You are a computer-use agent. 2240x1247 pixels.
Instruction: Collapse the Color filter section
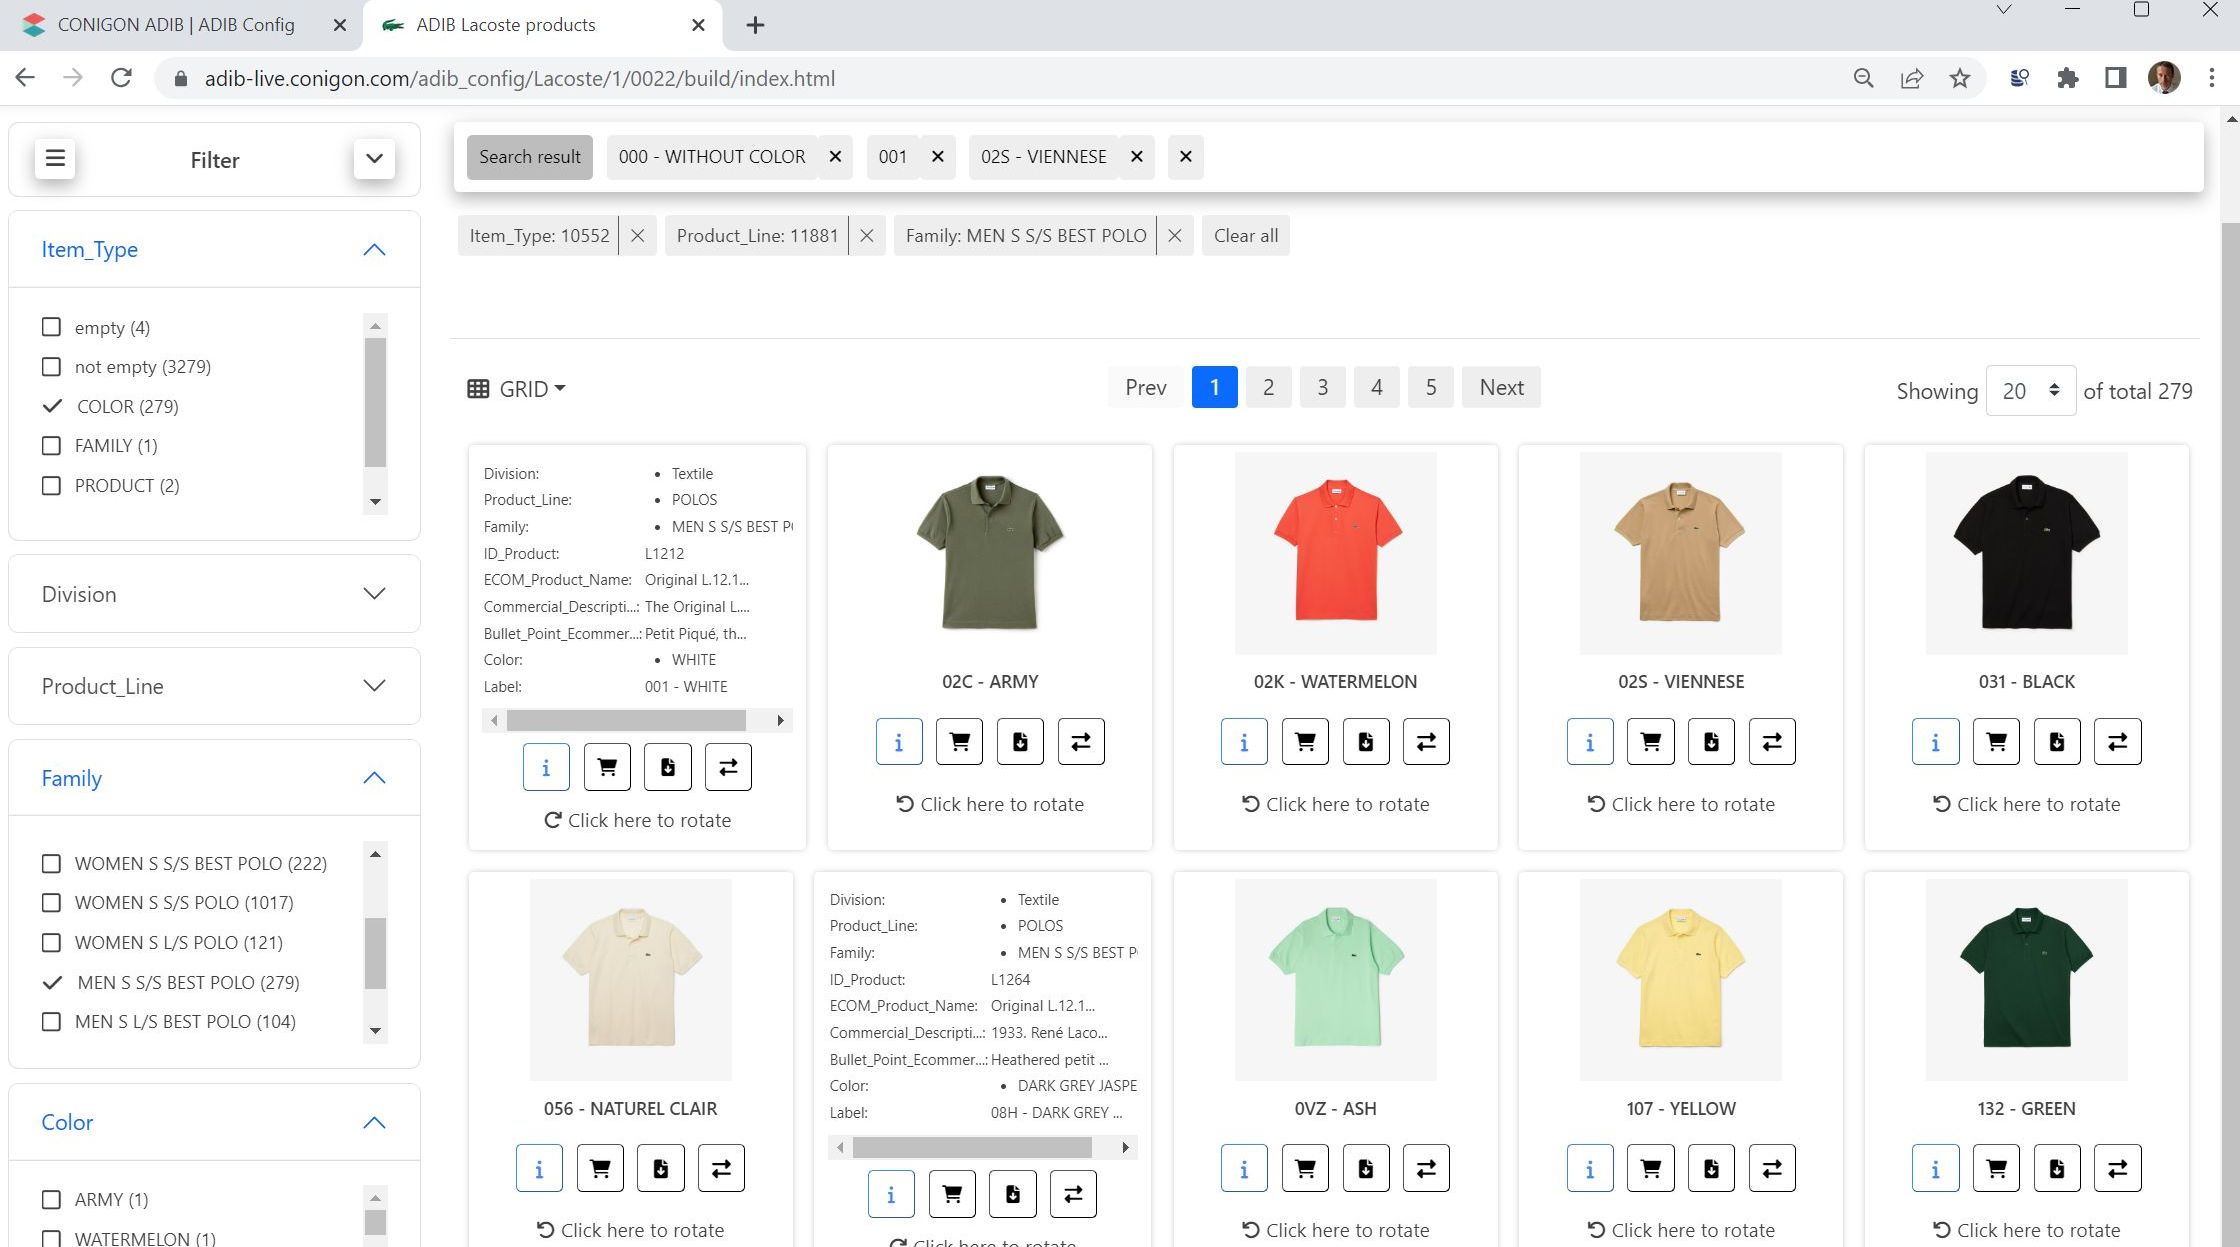pyautogui.click(x=374, y=1123)
